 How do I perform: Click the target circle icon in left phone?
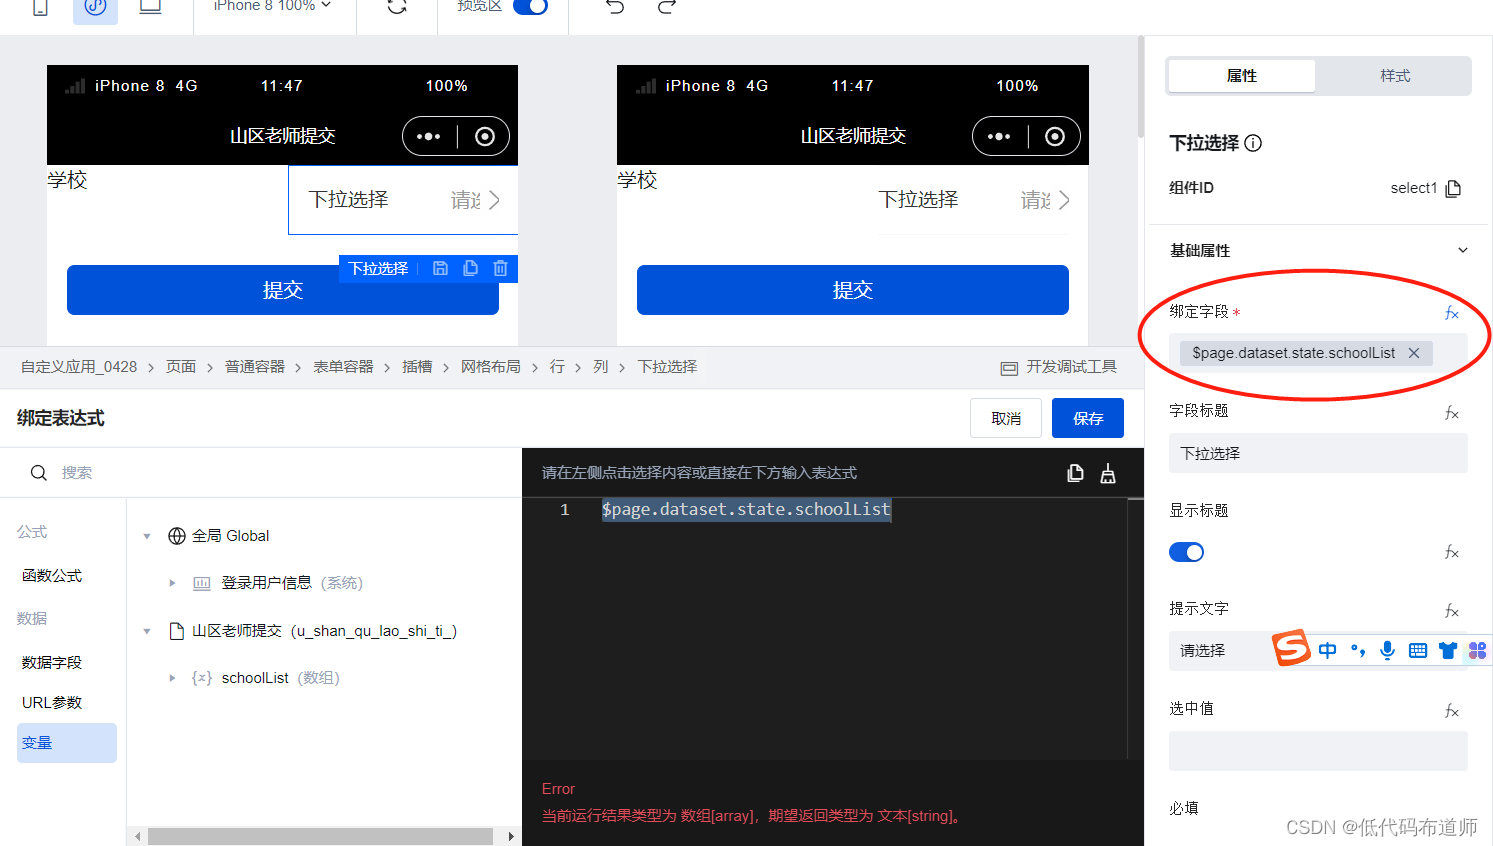[x=485, y=136]
